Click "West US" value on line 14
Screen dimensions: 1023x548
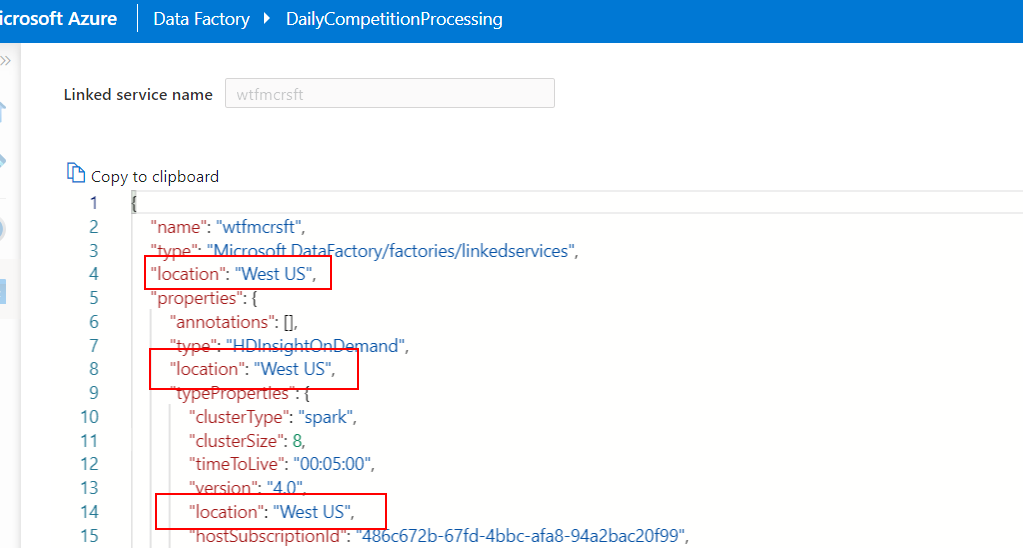pyautogui.click(x=312, y=512)
